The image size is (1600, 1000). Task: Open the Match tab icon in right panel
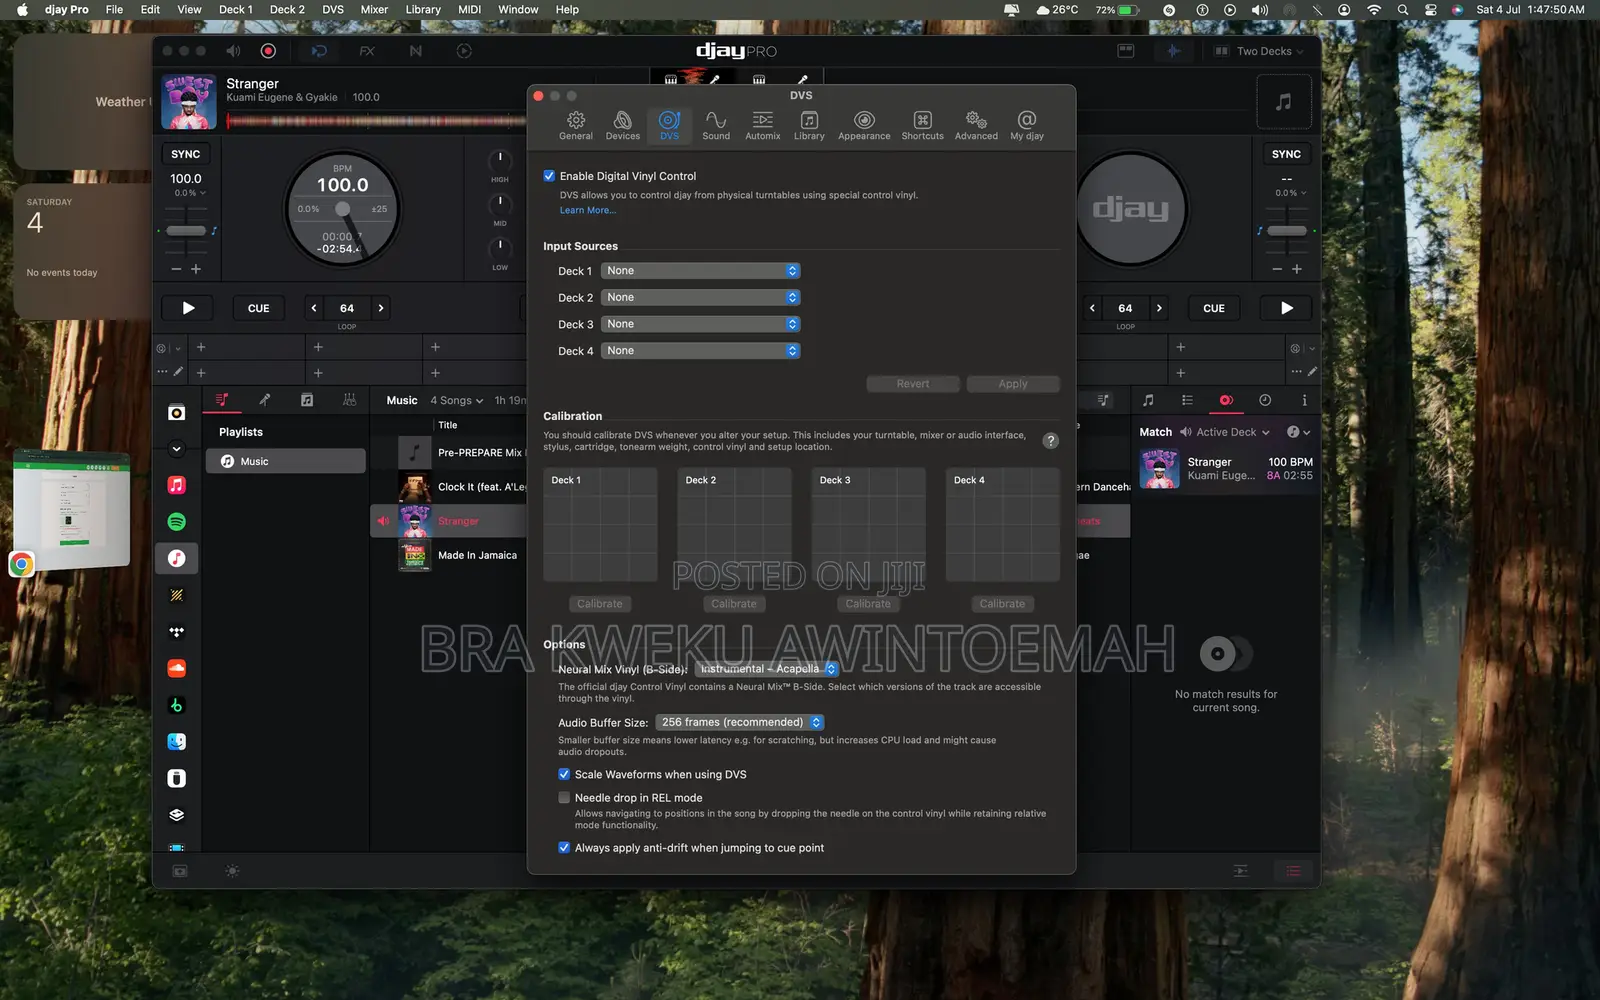coord(1226,400)
